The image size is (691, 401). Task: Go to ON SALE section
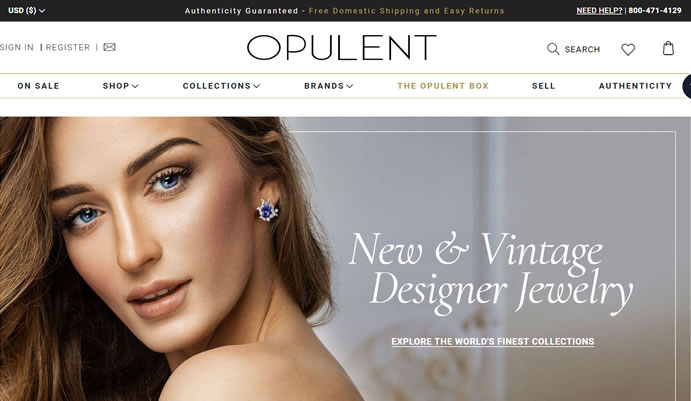(x=38, y=86)
